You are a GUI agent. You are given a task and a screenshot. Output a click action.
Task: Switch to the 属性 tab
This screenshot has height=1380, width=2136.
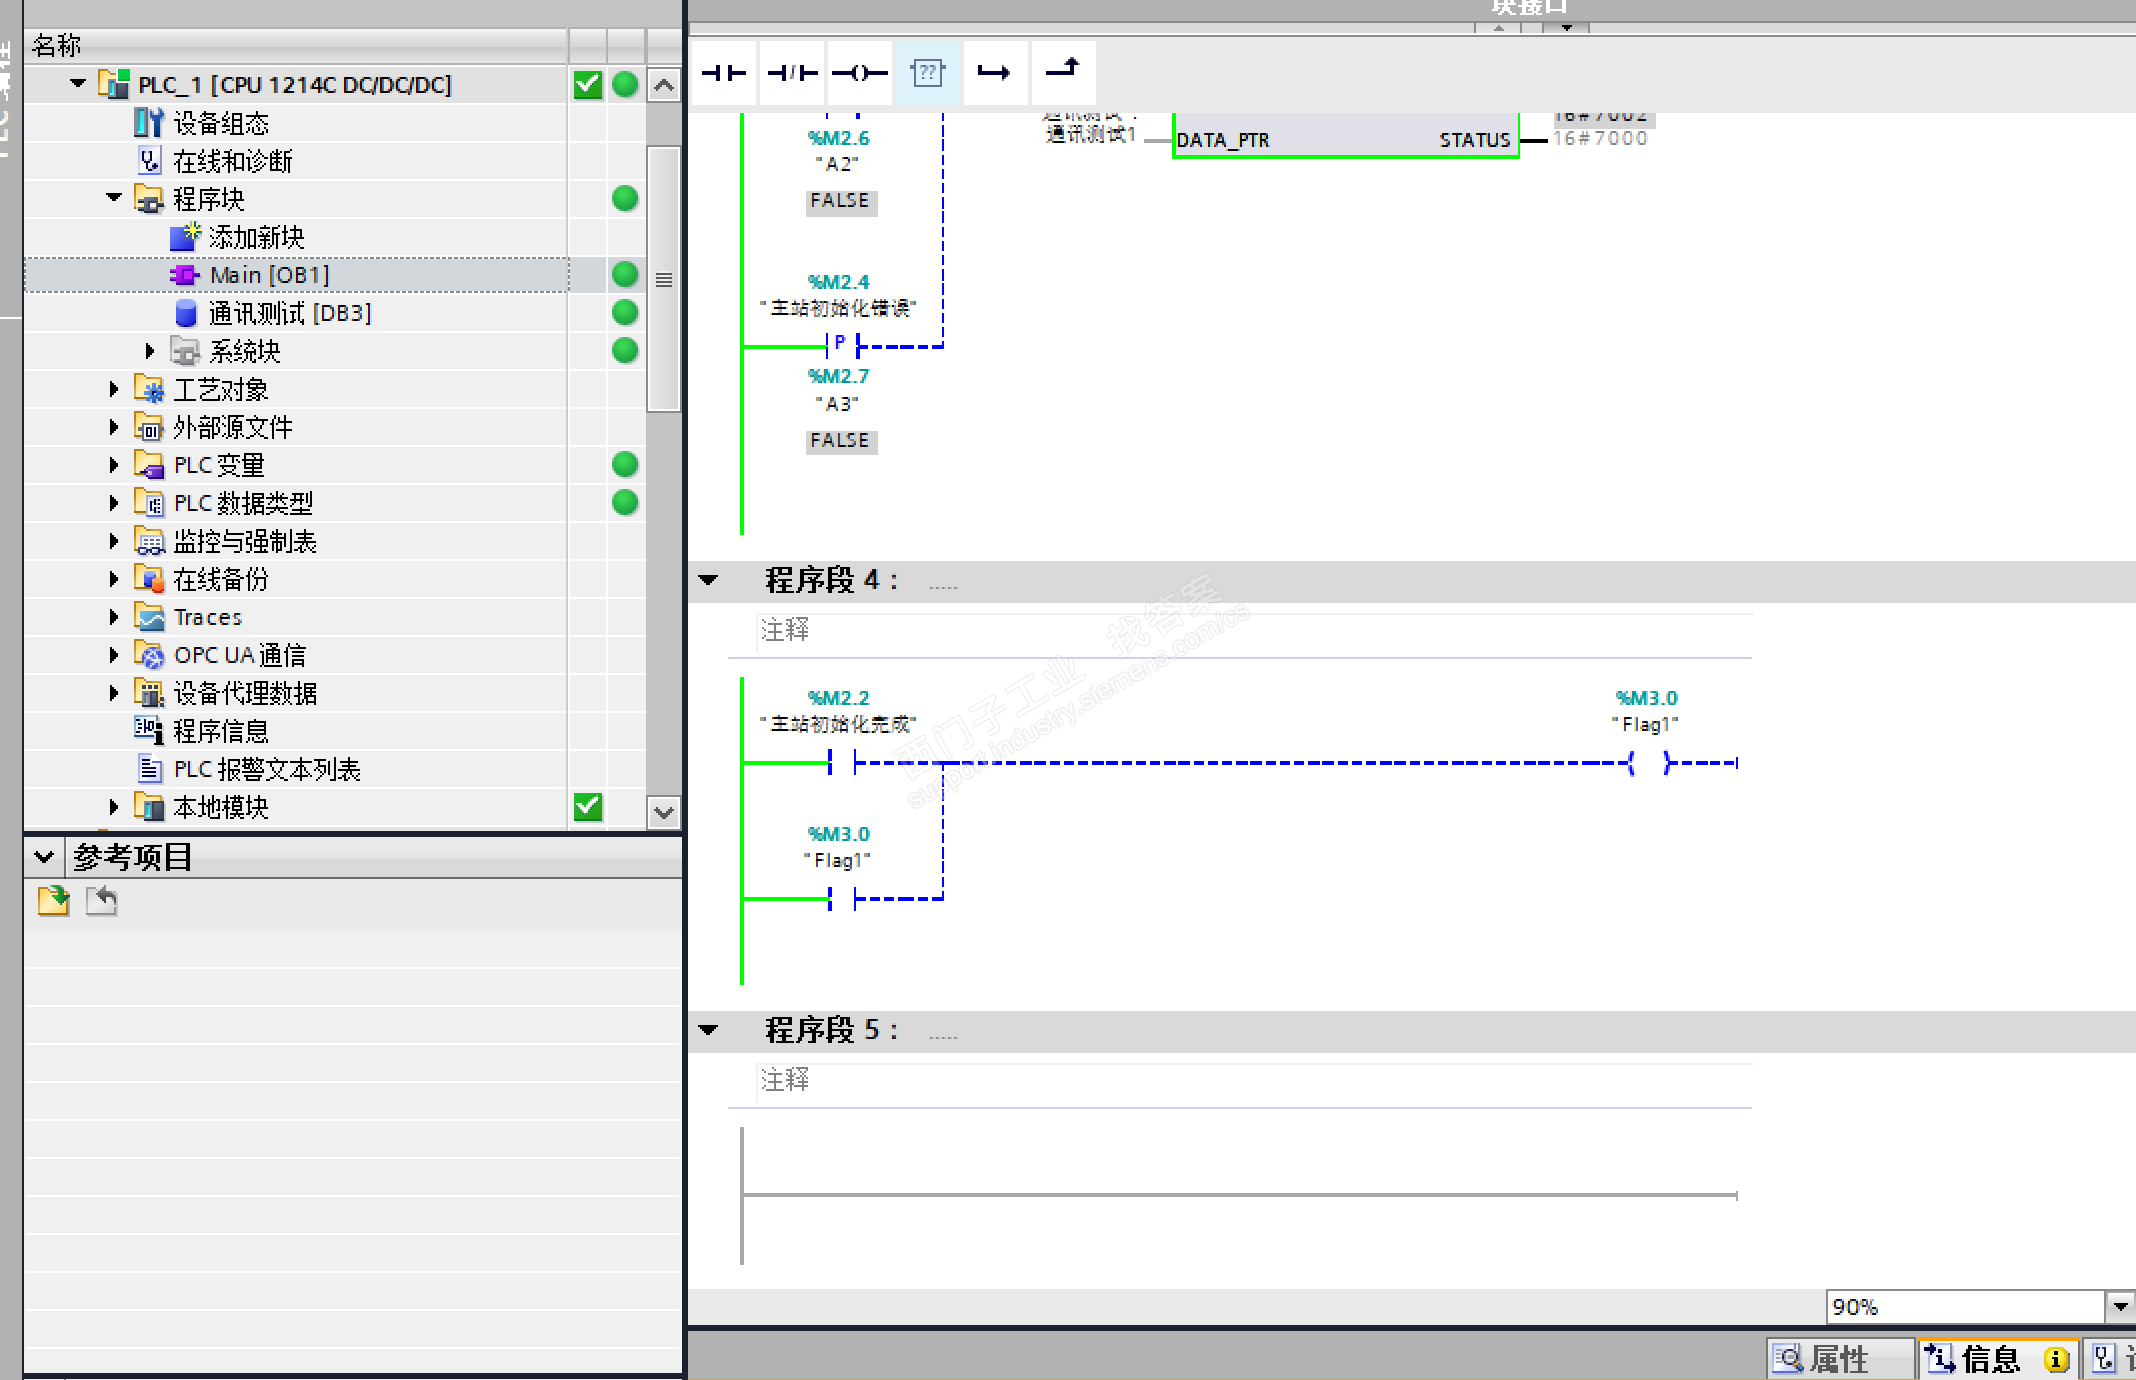[x=1838, y=1359]
